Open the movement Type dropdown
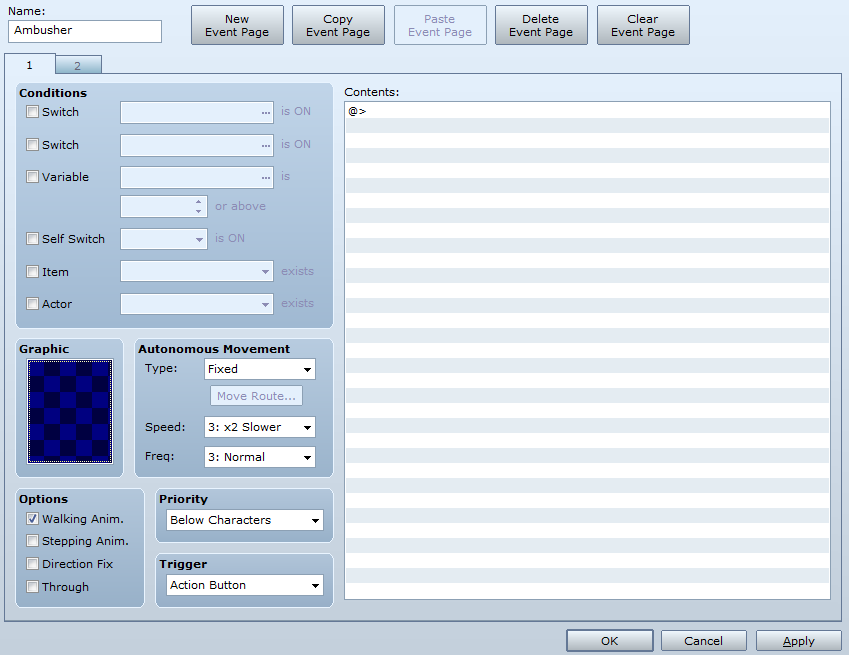Screen dimensions: 849x655 tap(259, 369)
